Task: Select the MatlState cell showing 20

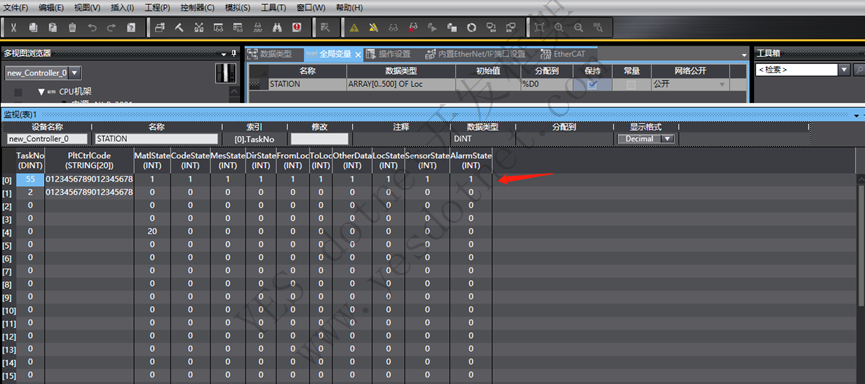Action: (x=152, y=232)
